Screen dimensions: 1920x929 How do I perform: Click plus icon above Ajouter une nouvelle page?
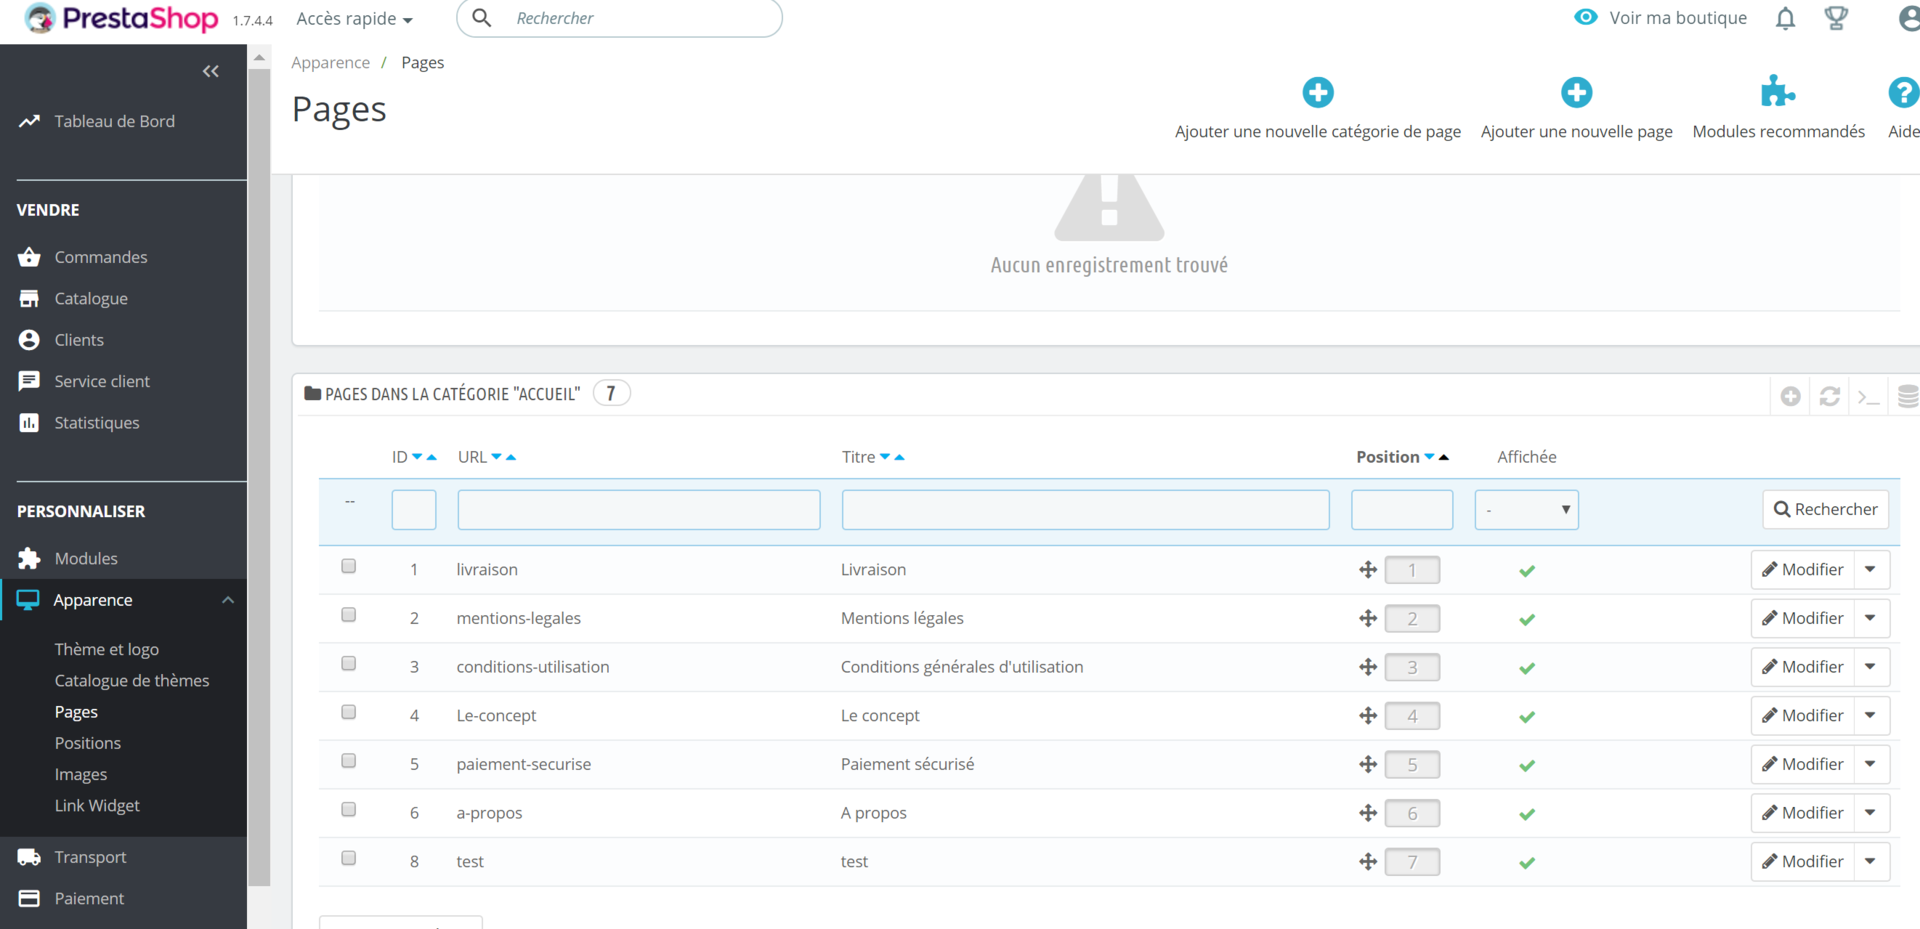click(1577, 92)
